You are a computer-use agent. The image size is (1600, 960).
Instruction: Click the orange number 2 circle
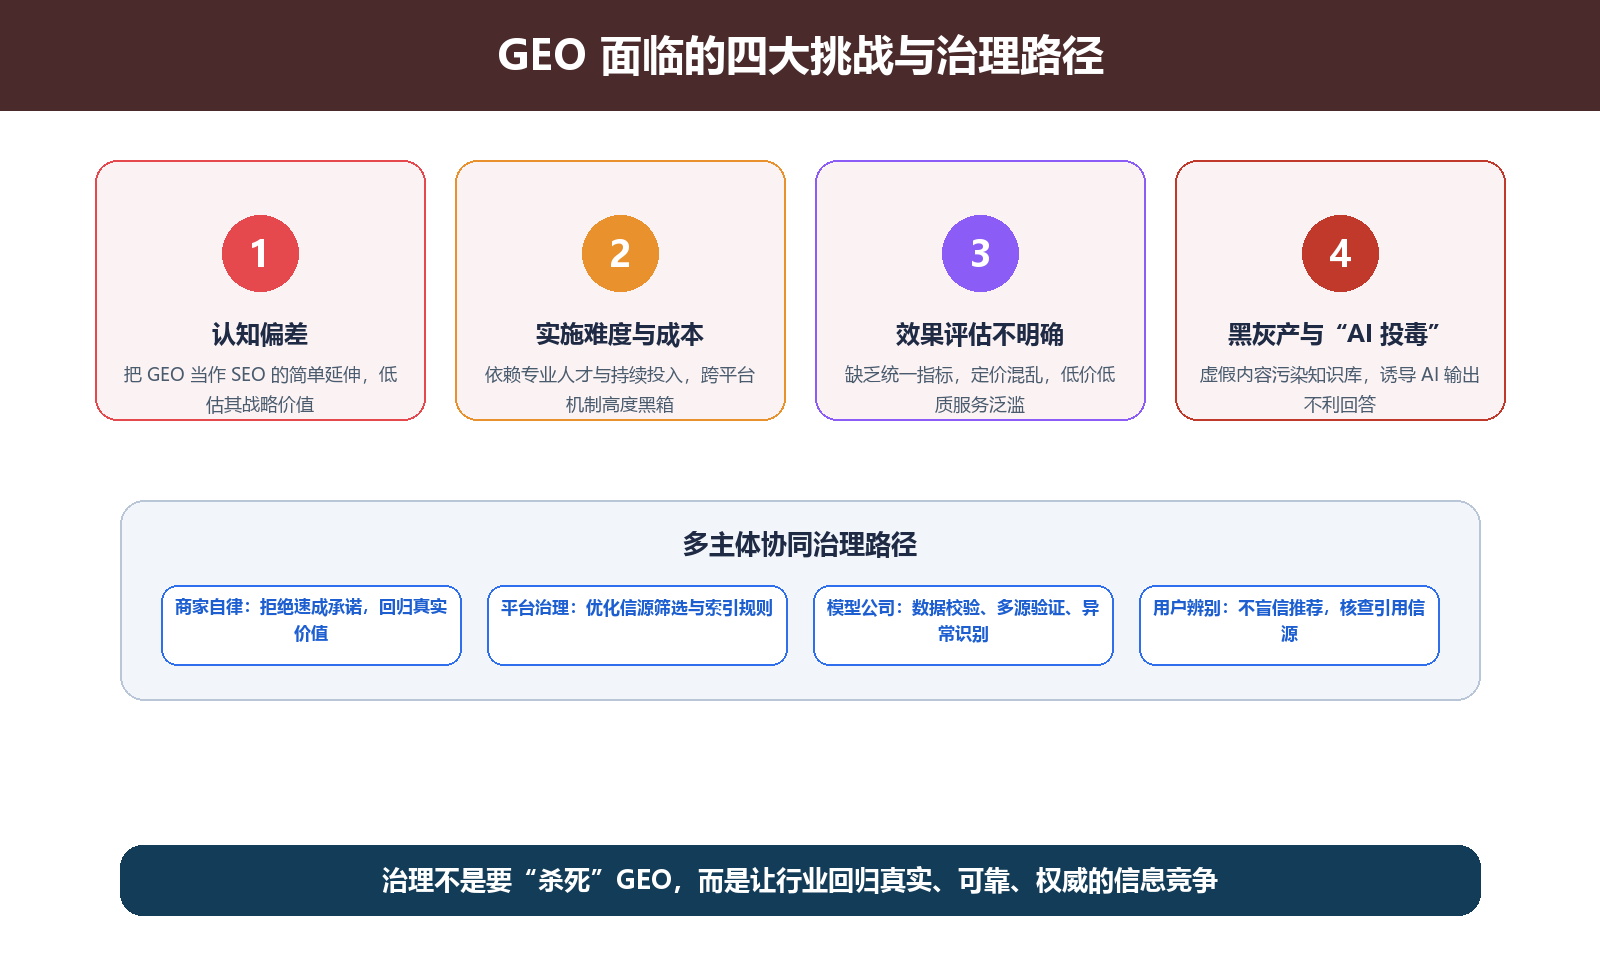(620, 253)
